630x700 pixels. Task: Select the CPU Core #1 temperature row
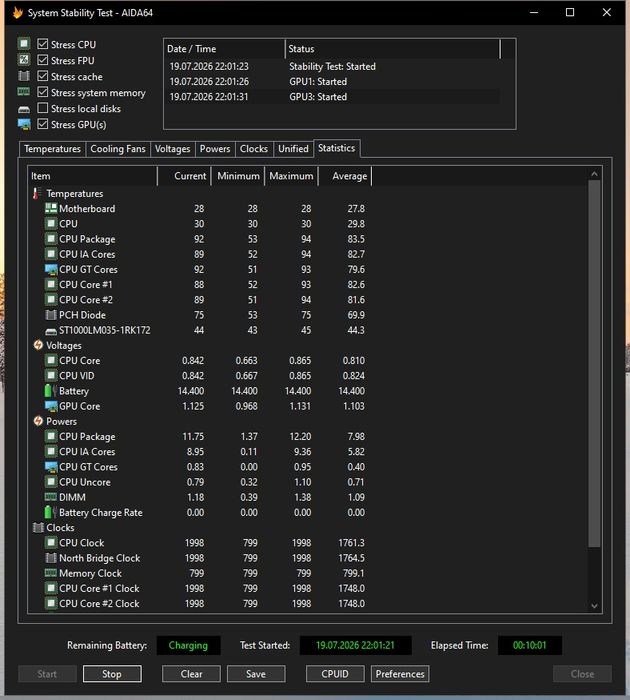tap(201, 284)
